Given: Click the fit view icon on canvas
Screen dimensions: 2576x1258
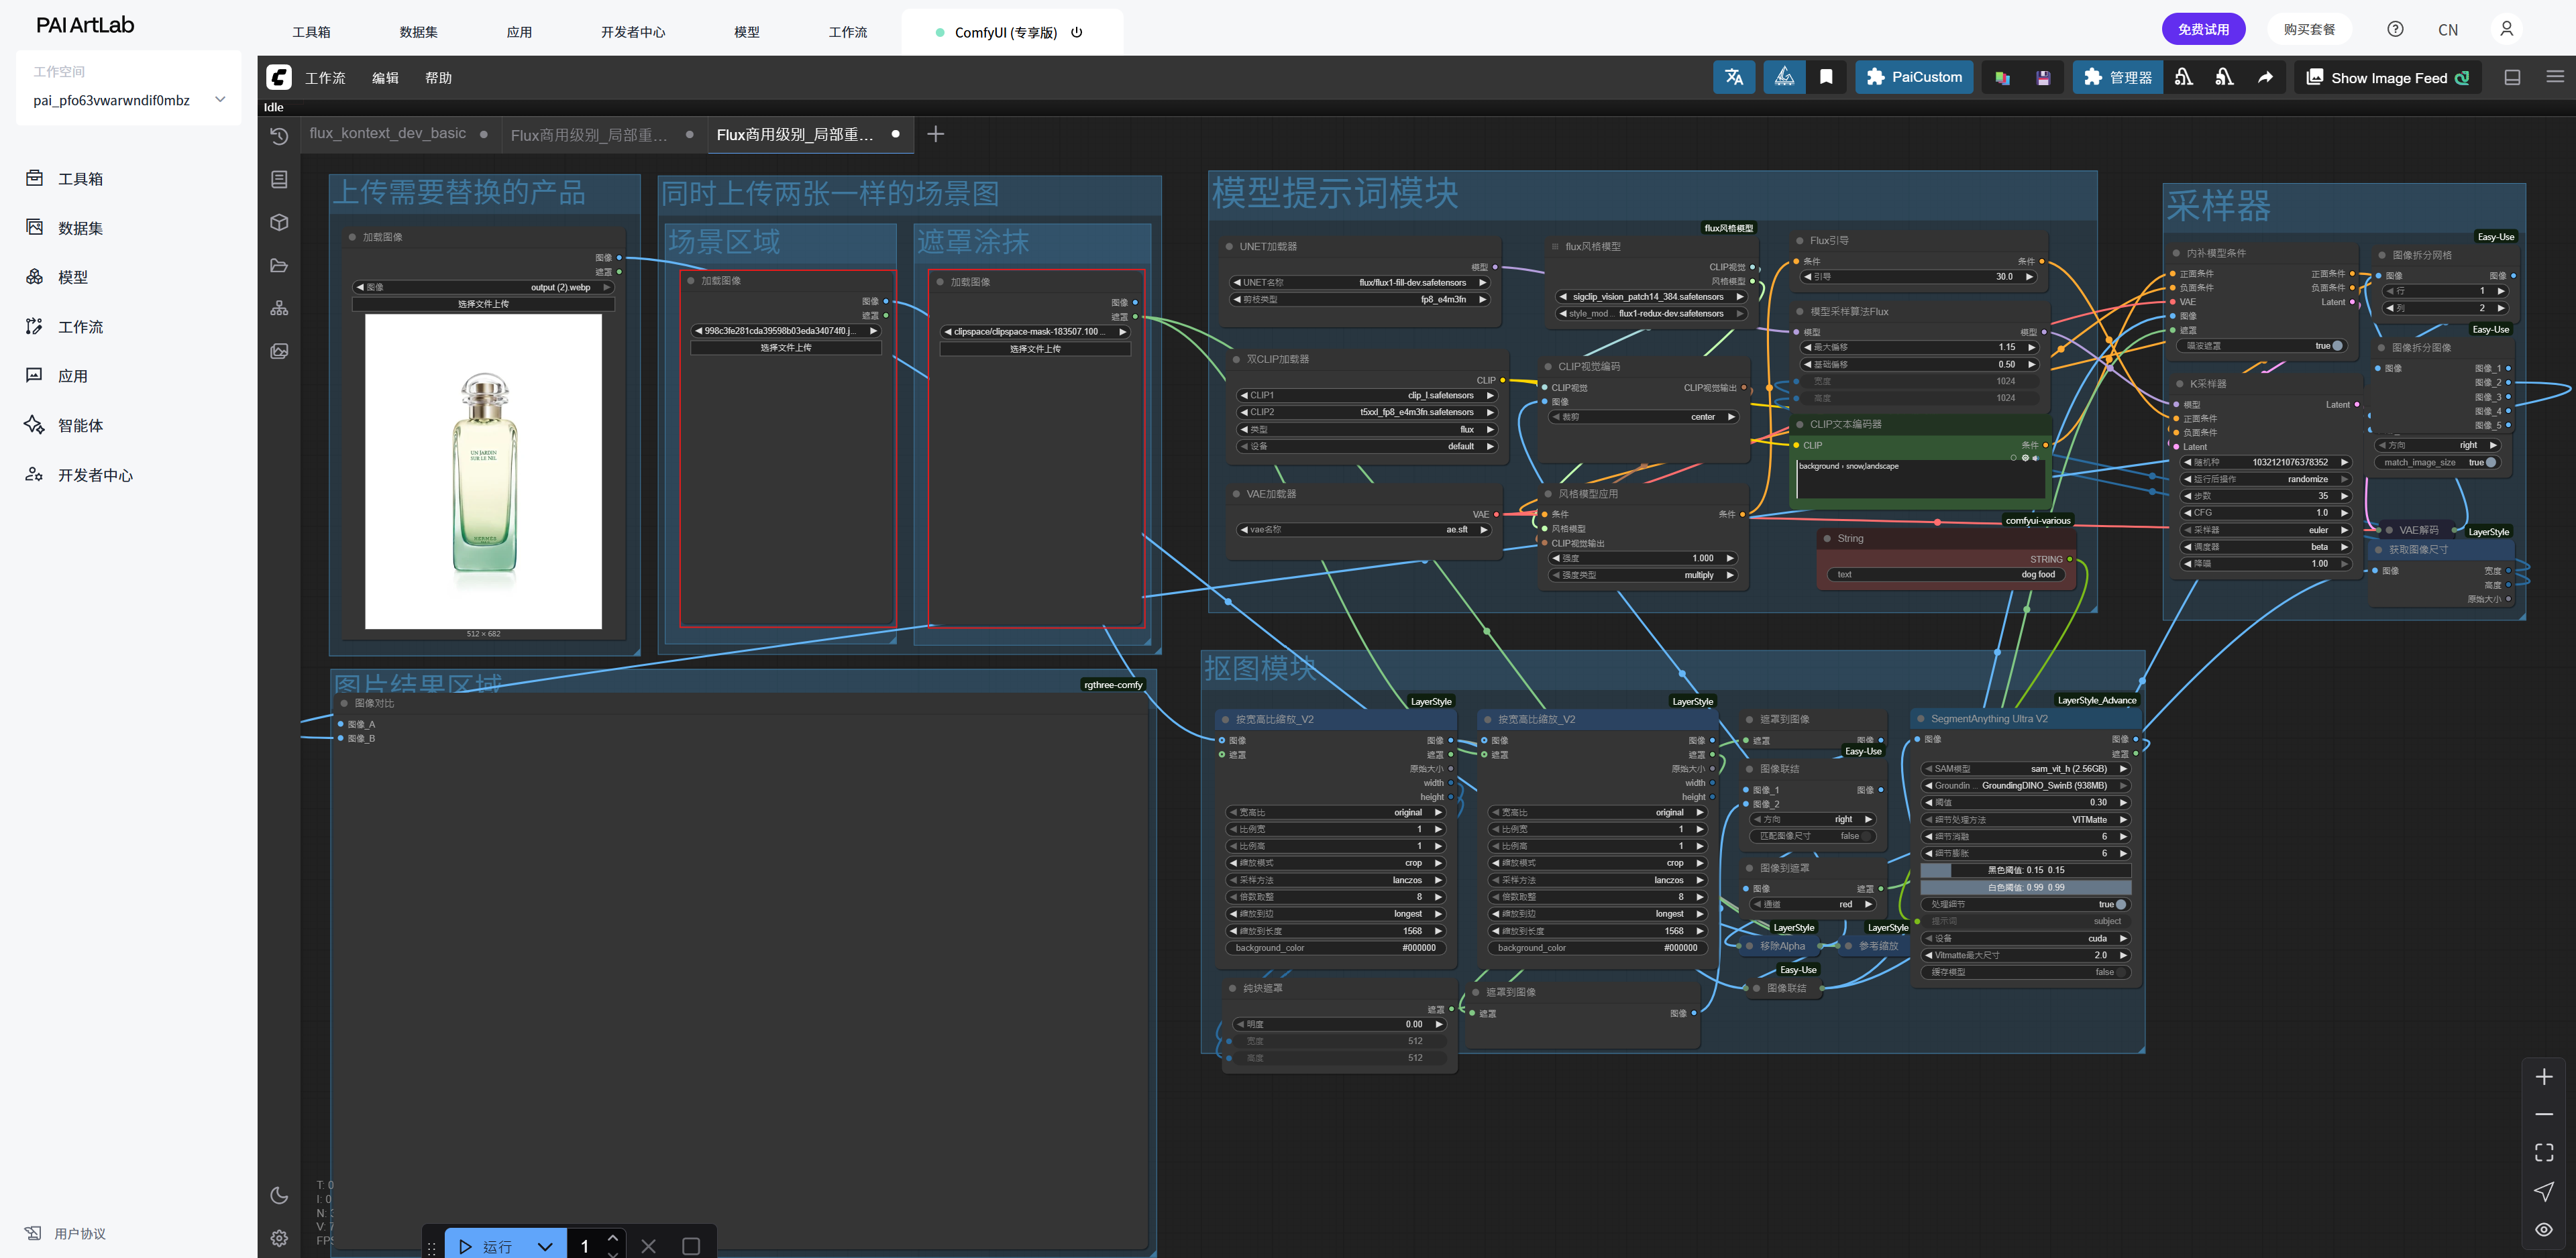Looking at the screenshot, I should (2544, 1152).
